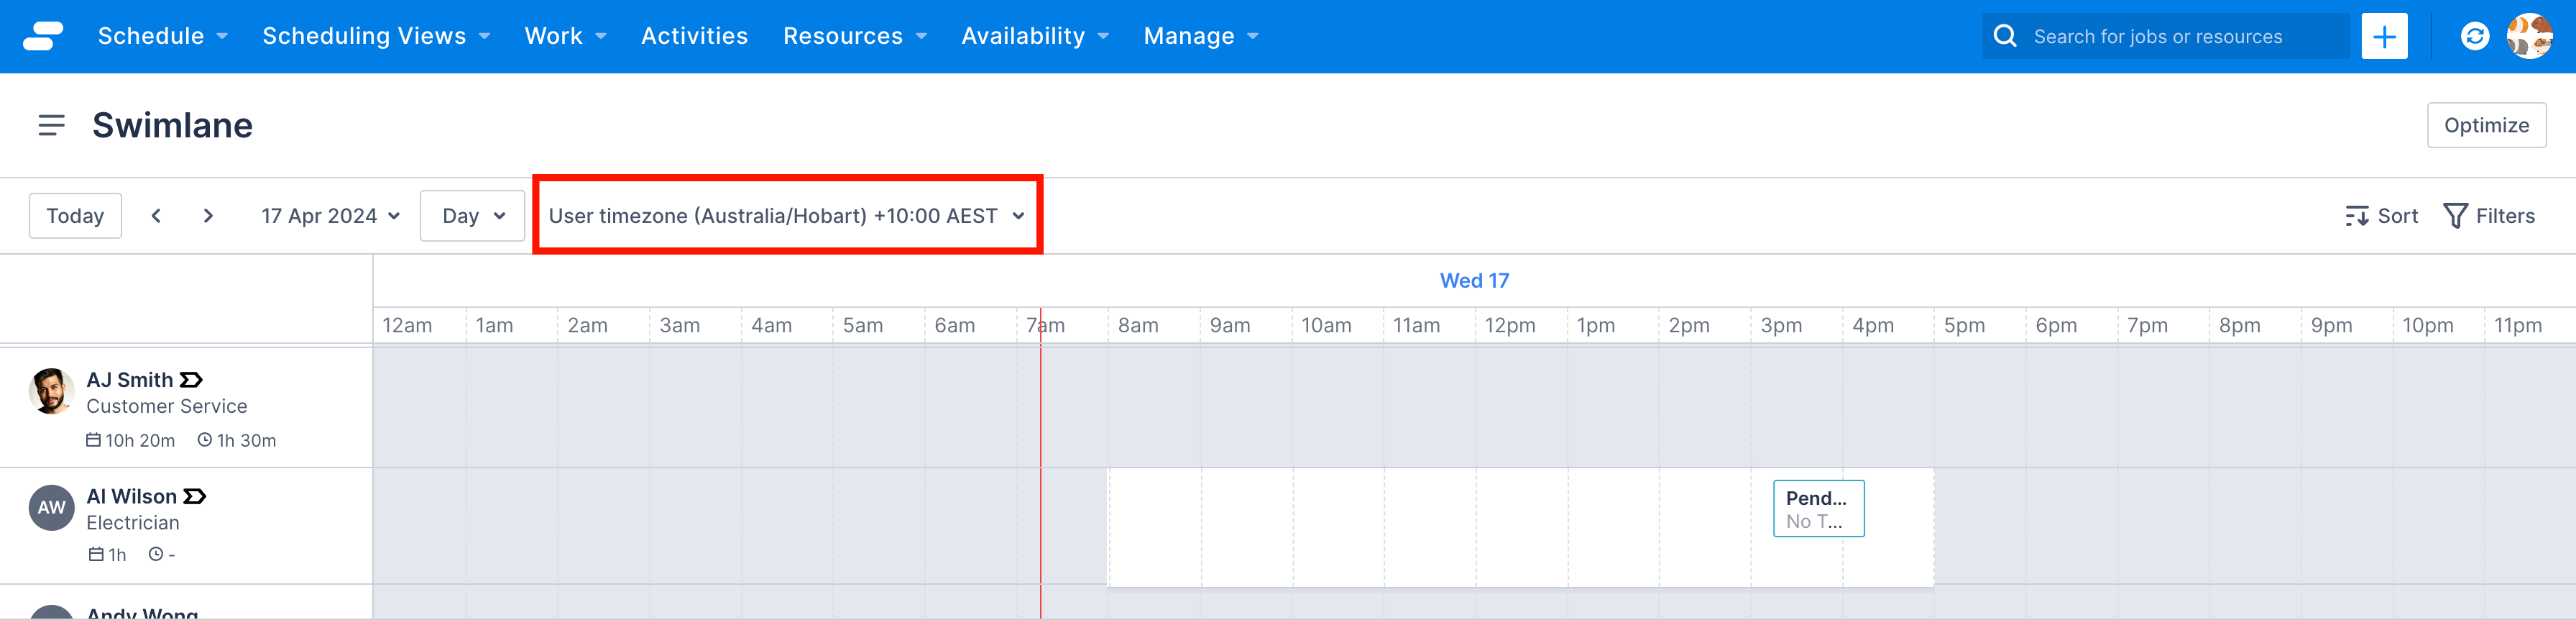Click the tag icon next to AJ Smith
This screenshot has height=620, width=2576.
point(191,380)
